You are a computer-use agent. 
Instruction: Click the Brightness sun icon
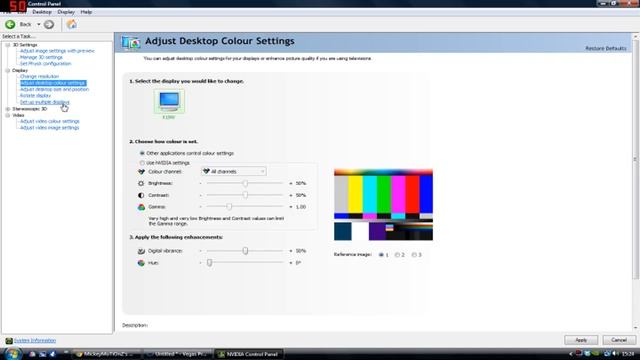click(141, 184)
